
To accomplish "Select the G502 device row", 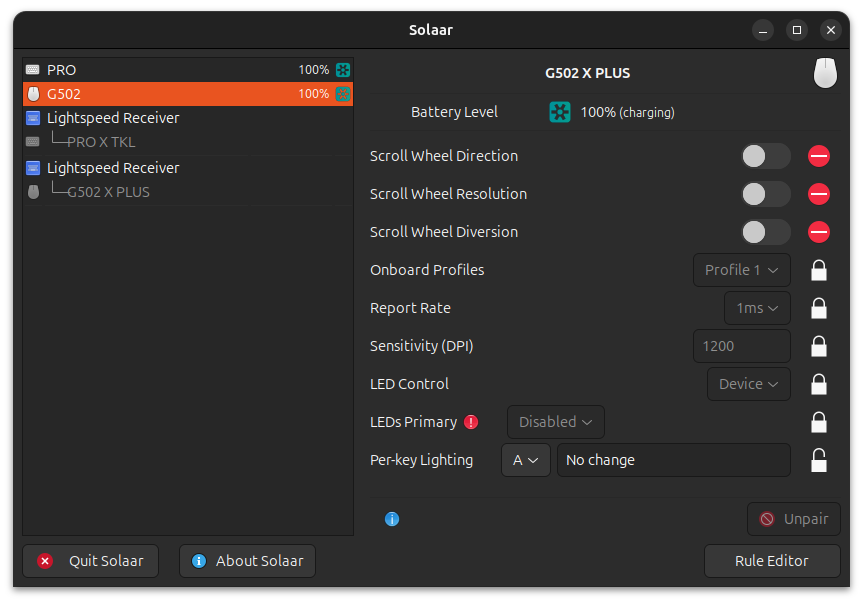I will point(188,94).
